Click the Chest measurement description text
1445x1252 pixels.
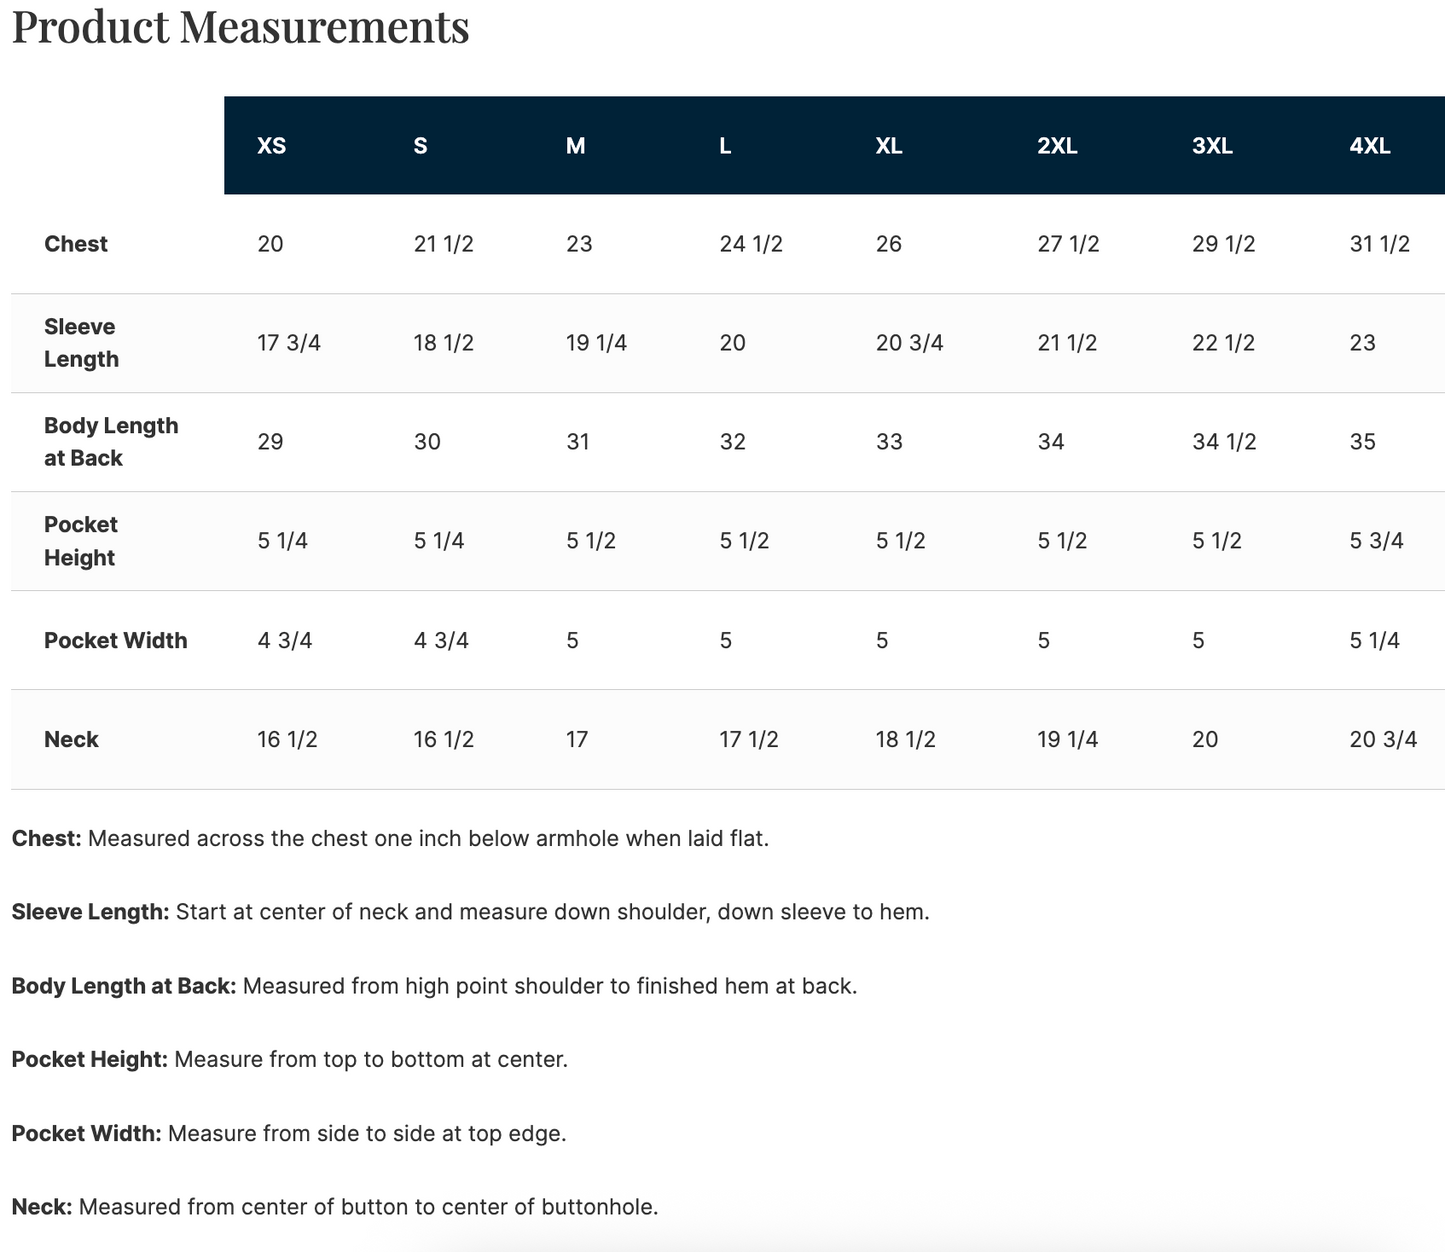pos(390,838)
